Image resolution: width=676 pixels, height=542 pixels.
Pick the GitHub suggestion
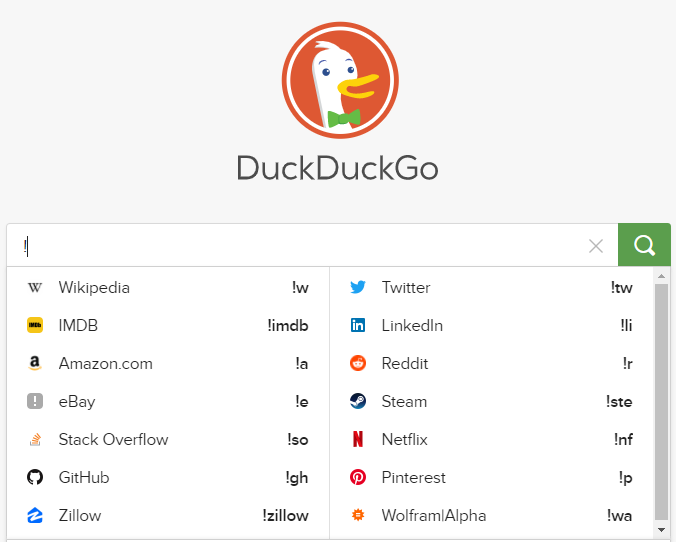coord(168,477)
